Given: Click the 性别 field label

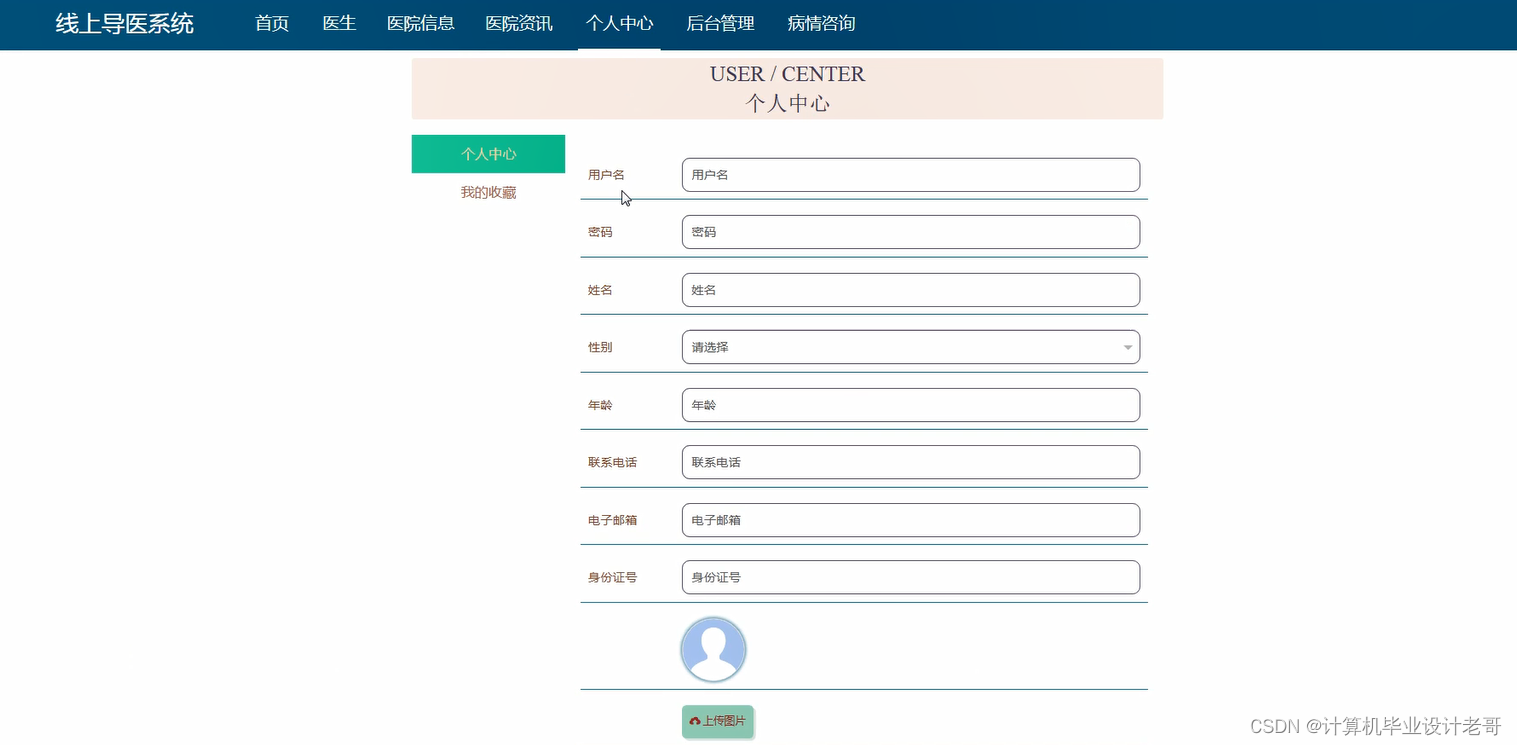Looking at the screenshot, I should 600,347.
